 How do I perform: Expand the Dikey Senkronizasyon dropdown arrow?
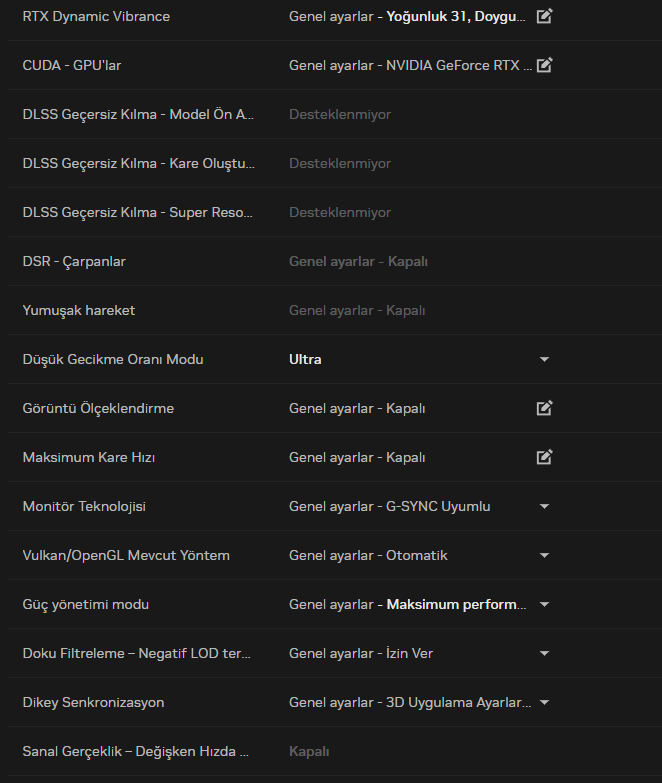(544, 702)
